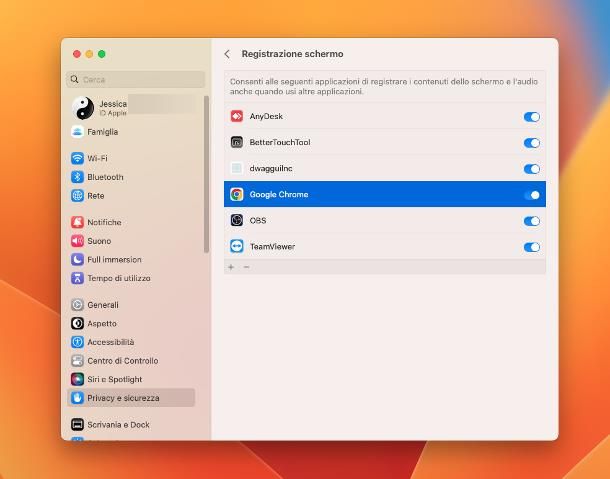
Task: Click the Accessibilità icon
Action: [x=77, y=342]
